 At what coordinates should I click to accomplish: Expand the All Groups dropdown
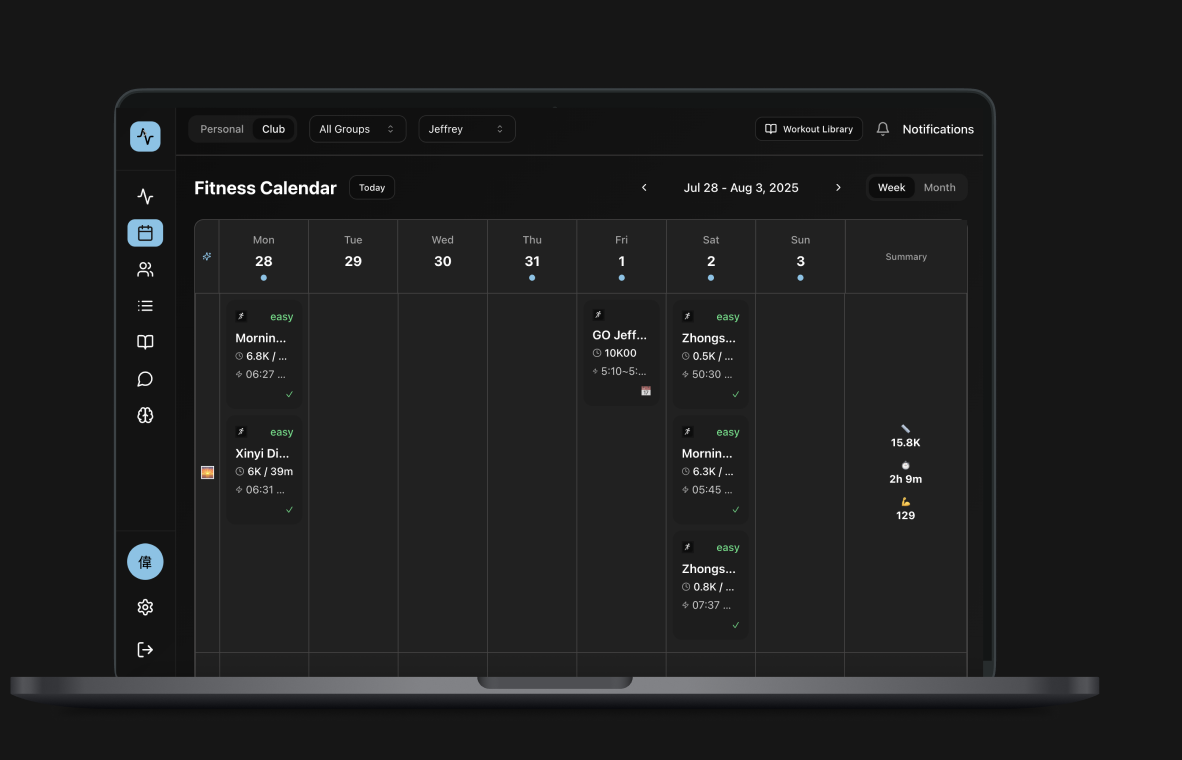click(x=356, y=129)
